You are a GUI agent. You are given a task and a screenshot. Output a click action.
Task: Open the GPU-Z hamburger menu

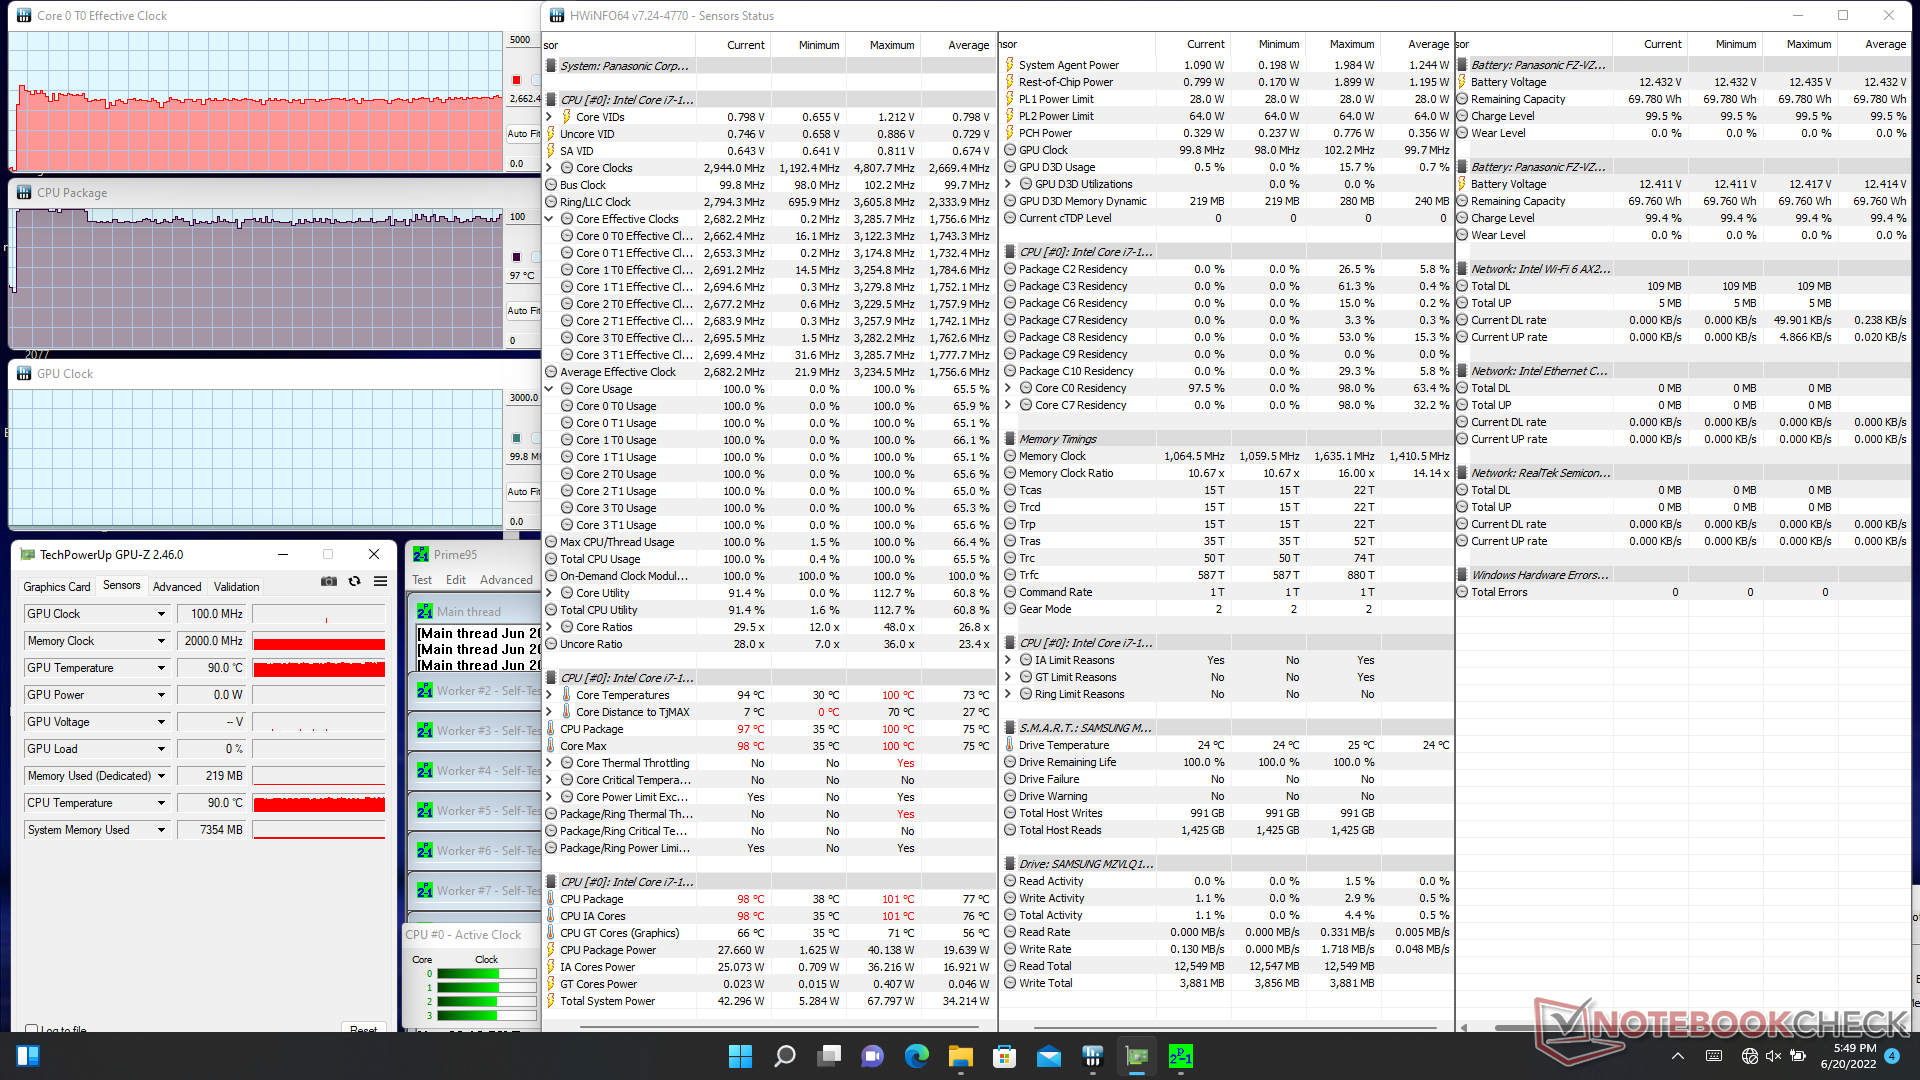[x=380, y=581]
